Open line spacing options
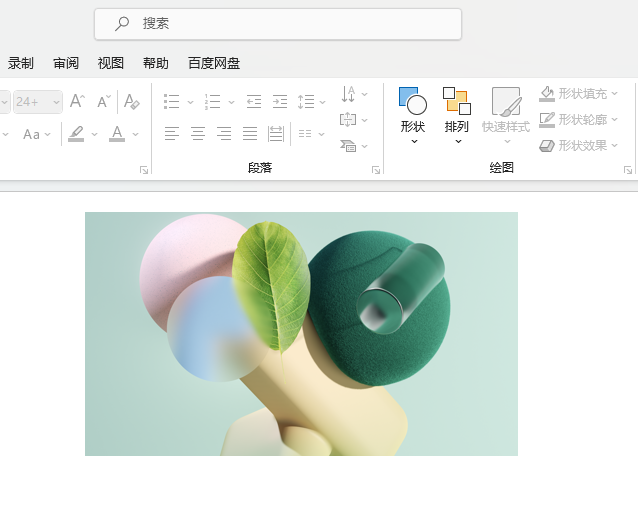The image size is (638, 511). pos(311,102)
